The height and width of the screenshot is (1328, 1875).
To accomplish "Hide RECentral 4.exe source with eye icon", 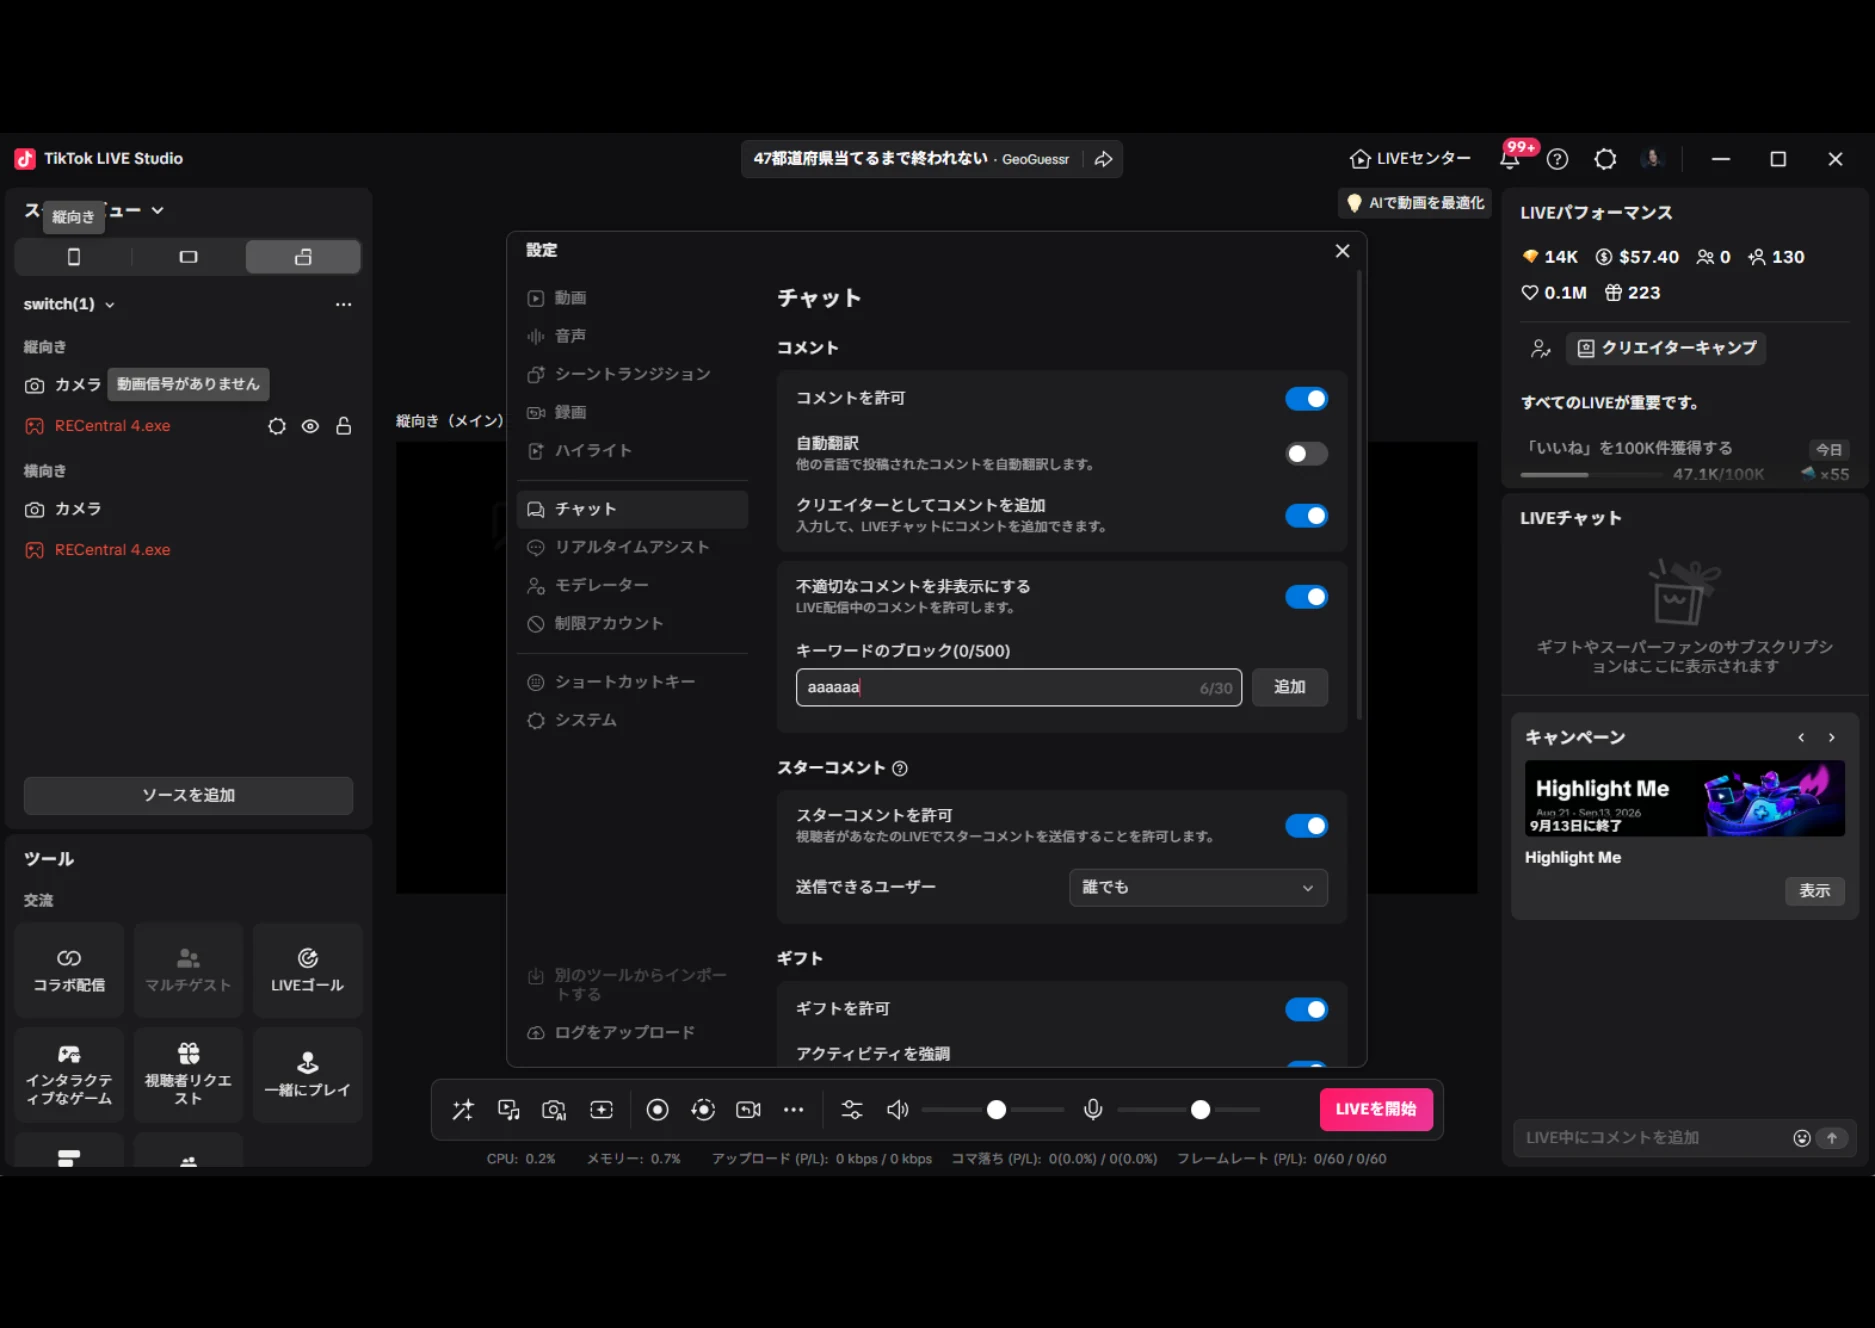I will coord(310,426).
